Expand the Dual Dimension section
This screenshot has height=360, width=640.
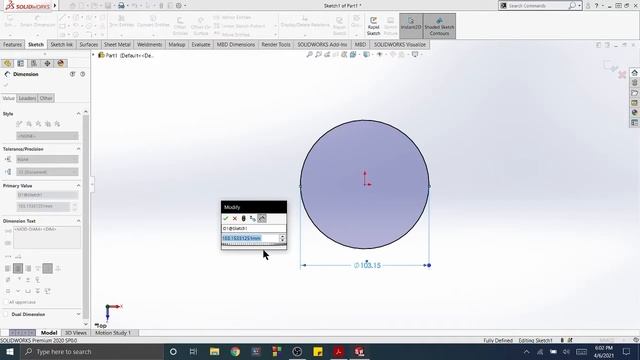78,314
